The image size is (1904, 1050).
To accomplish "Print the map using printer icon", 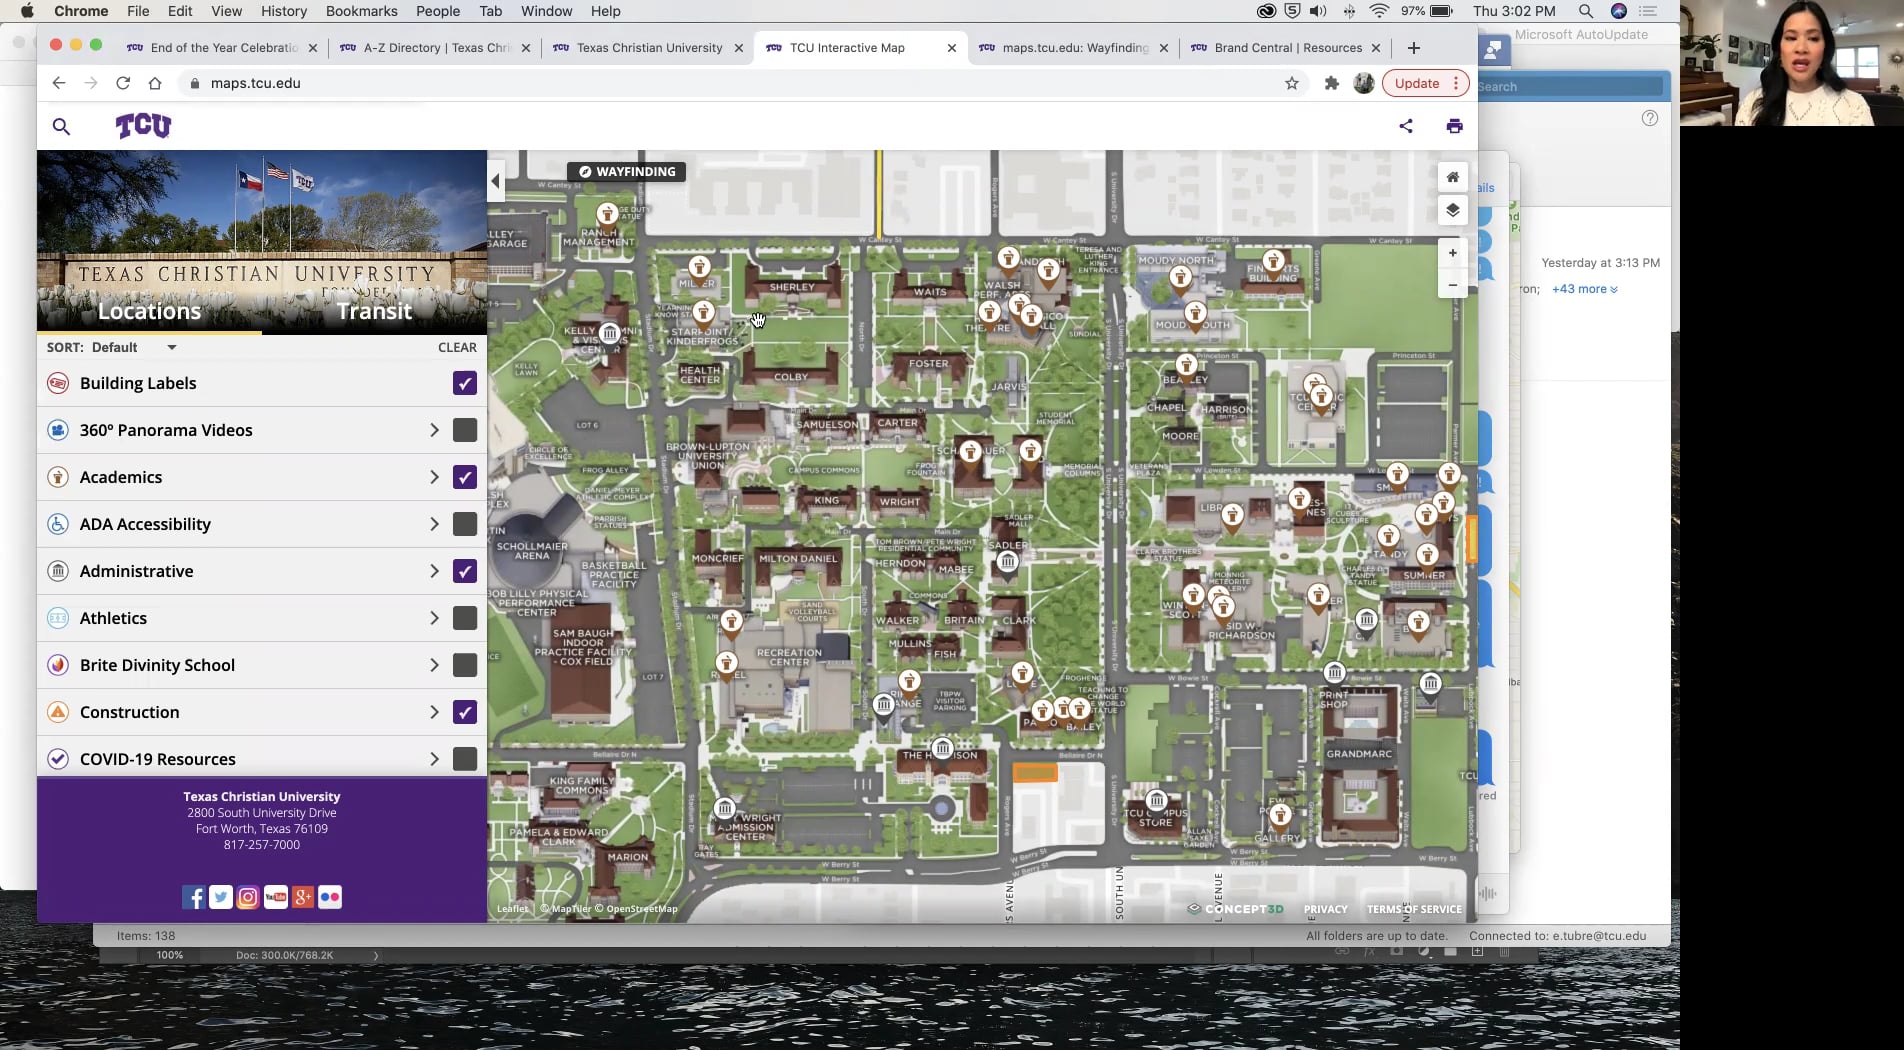I will click(1454, 126).
